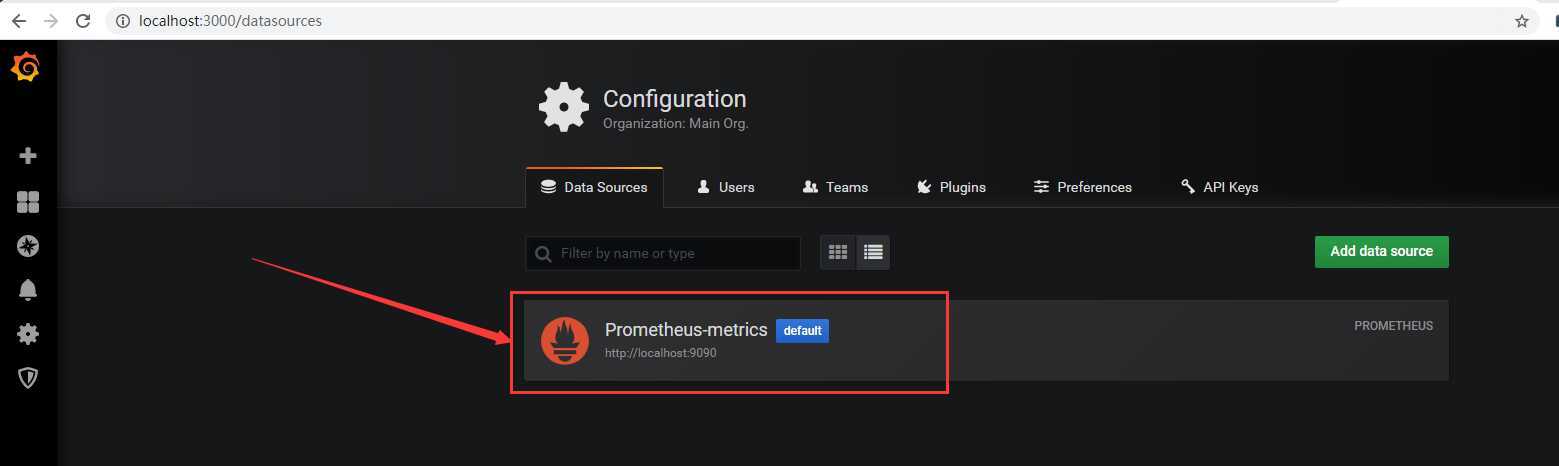This screenshot has width=1559, height=466.
Task: Bookmark this page with the star icon
Action: pyautogui.click(x=1522, y=20)
